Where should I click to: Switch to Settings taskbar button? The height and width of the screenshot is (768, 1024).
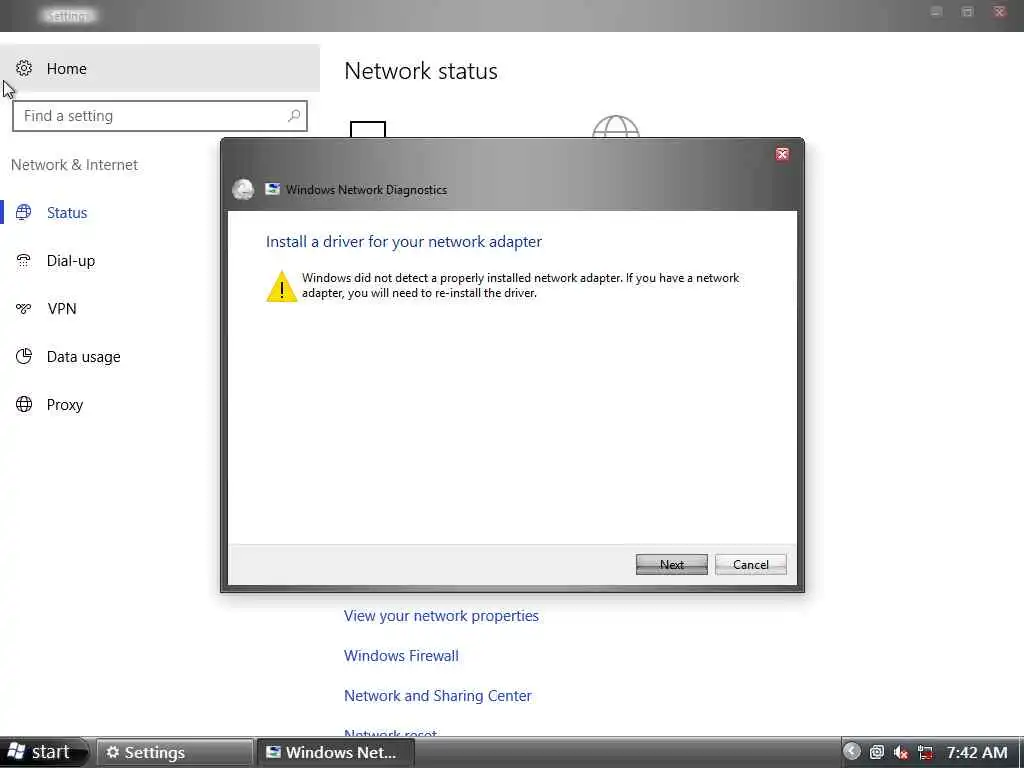174,752
